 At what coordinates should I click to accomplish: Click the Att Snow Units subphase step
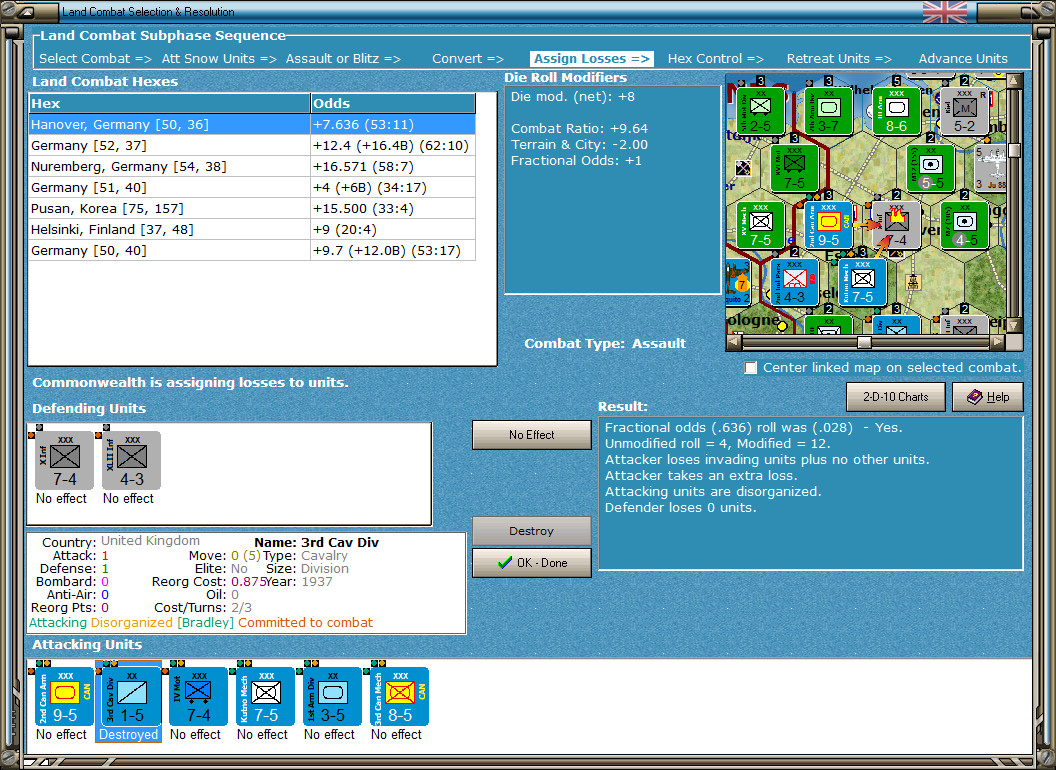(x=219, y=59)
